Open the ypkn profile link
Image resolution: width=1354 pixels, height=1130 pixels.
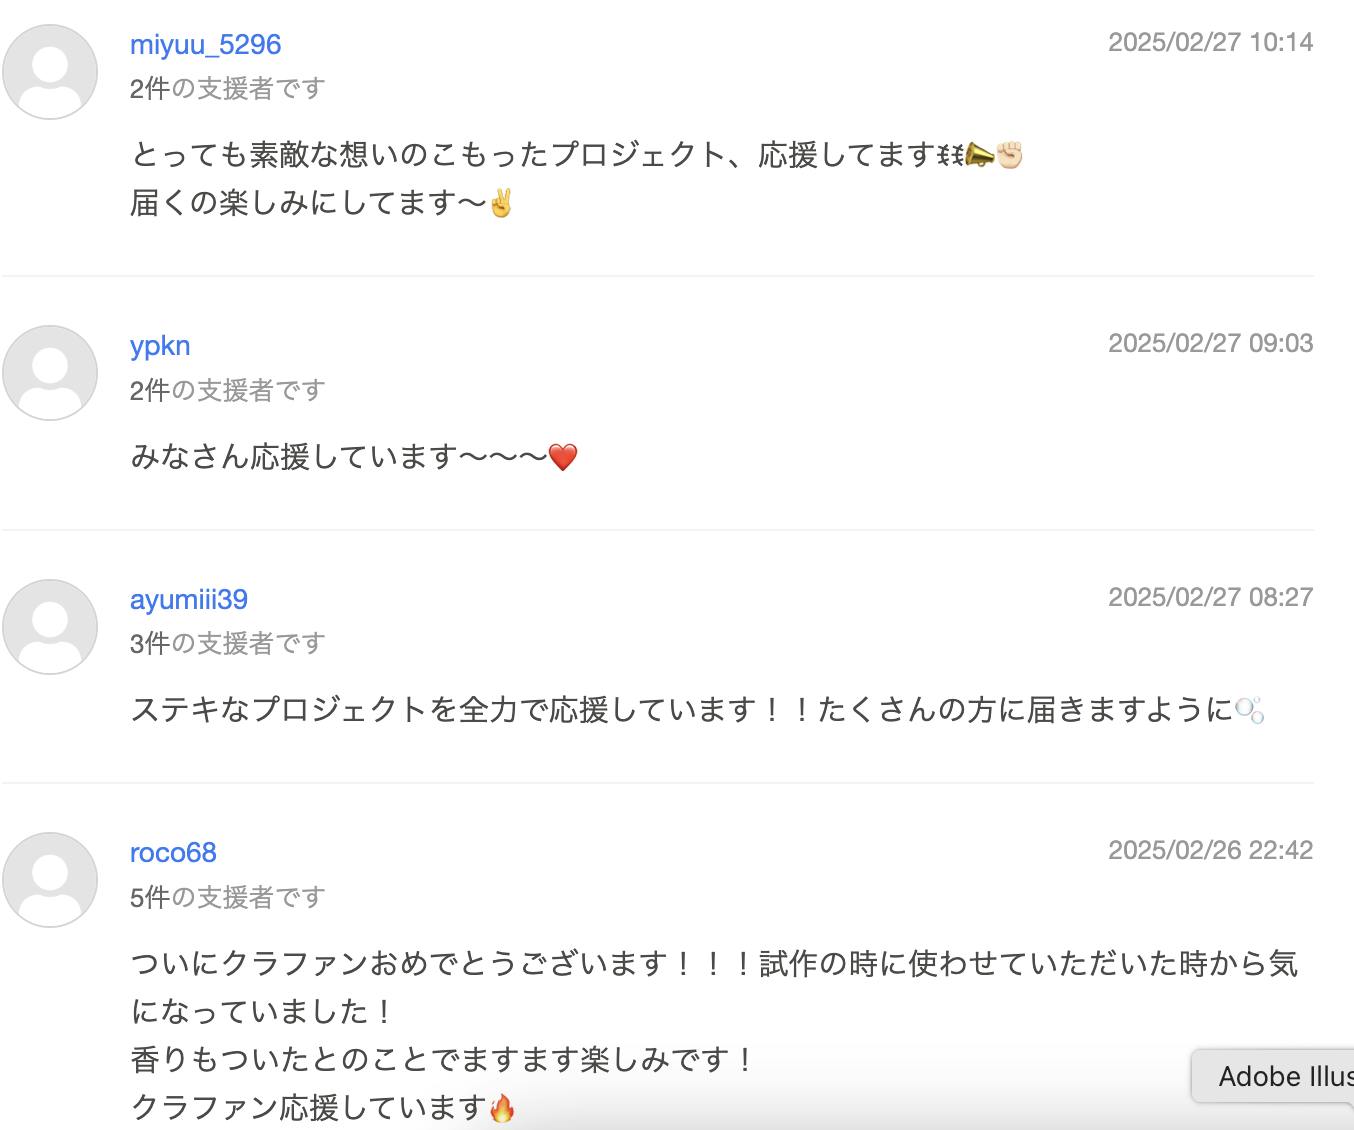coord(160,346)
